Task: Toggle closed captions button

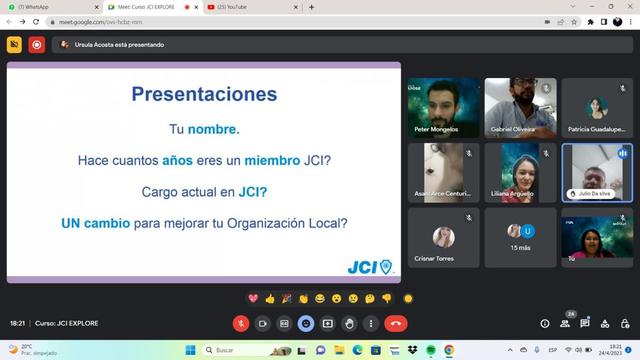Action: 284,324
